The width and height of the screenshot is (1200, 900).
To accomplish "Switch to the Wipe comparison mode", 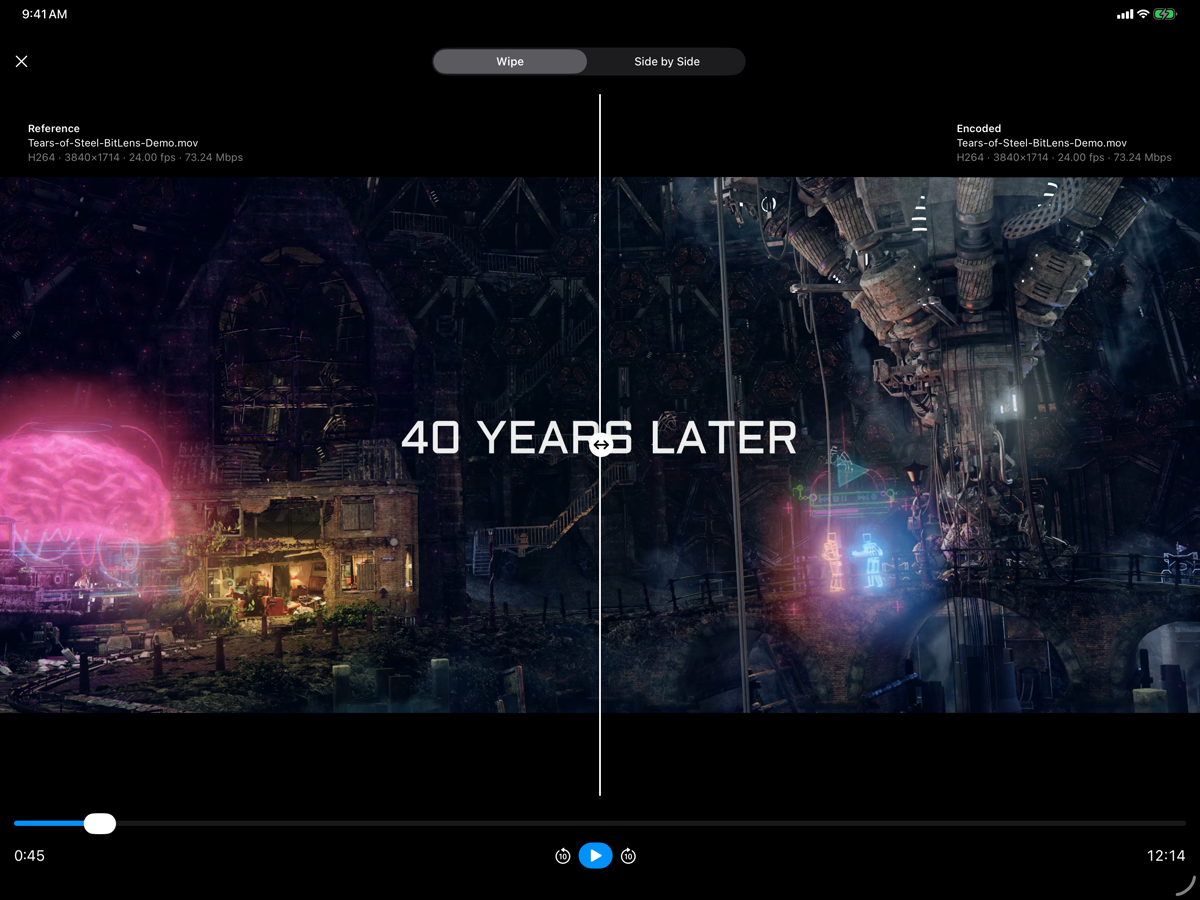I will [510, 61].
